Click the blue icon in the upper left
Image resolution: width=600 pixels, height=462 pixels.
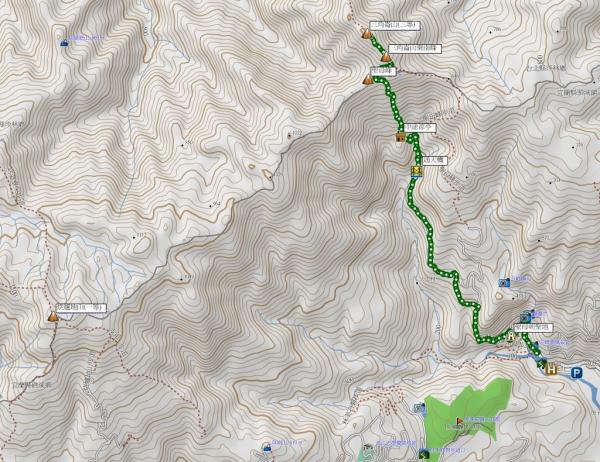[65, 43]
